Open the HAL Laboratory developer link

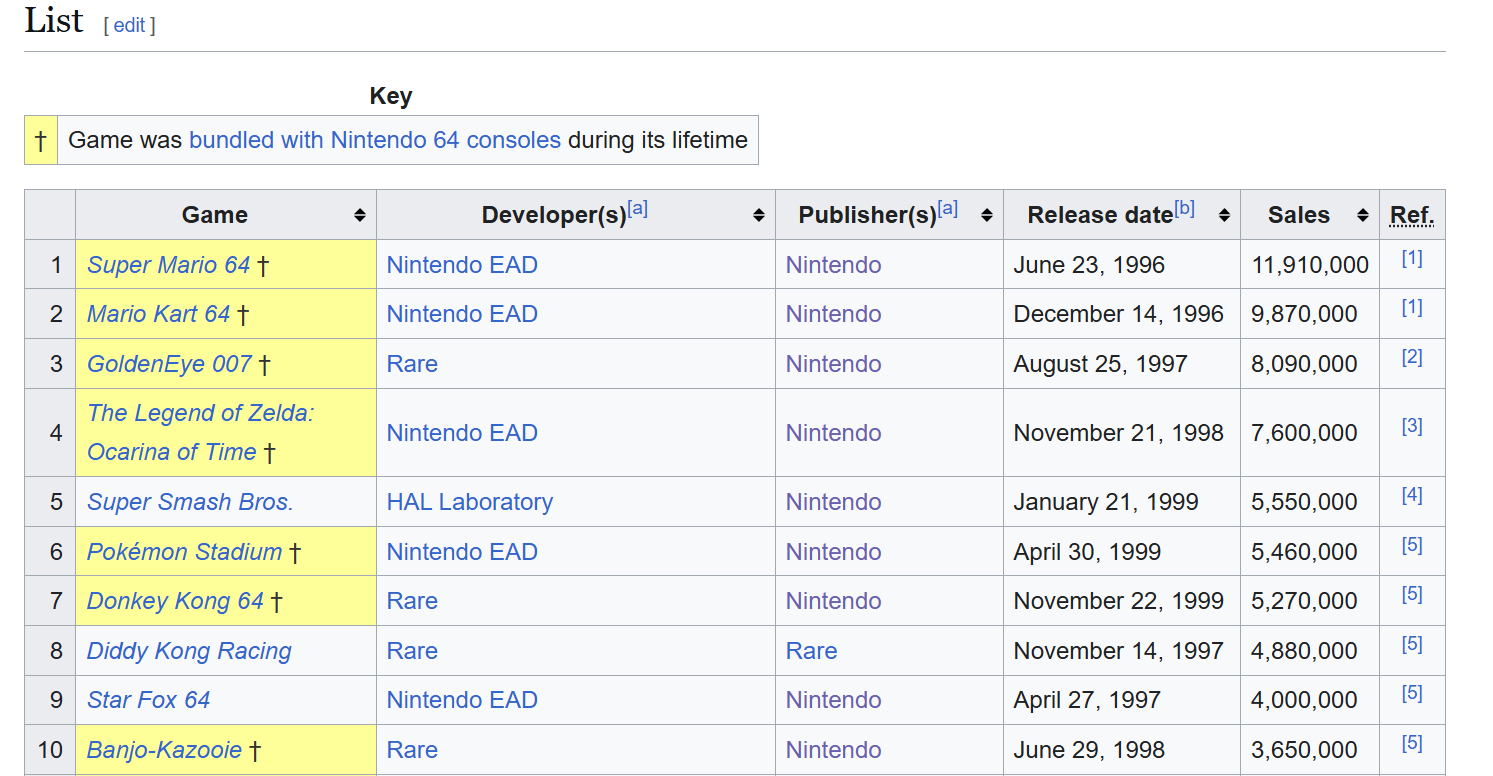pyautogui.click(x=470, y=502)
